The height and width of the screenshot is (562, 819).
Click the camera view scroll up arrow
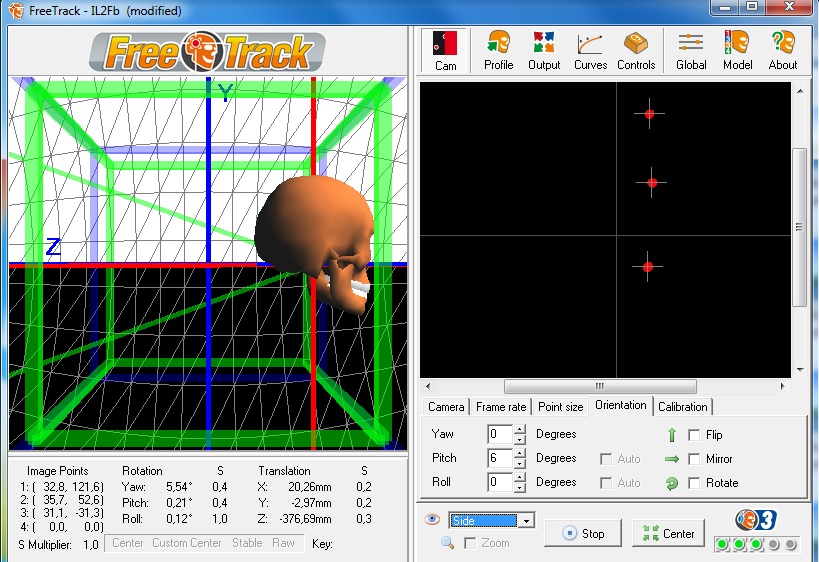coord(800,91)
